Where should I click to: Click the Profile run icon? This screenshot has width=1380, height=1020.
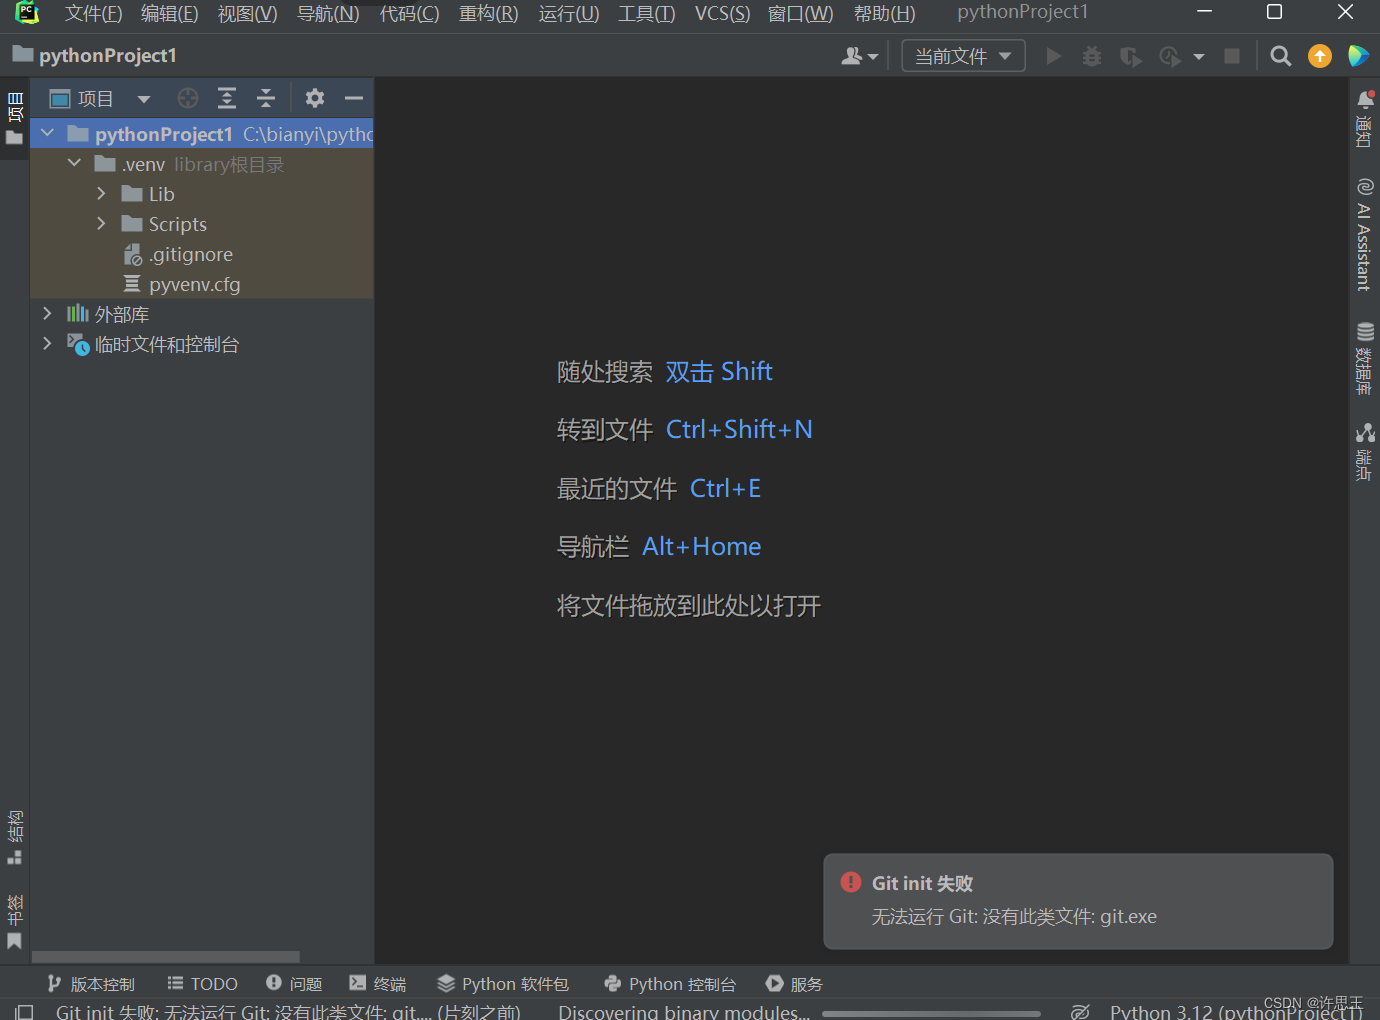coord(1170,56)
